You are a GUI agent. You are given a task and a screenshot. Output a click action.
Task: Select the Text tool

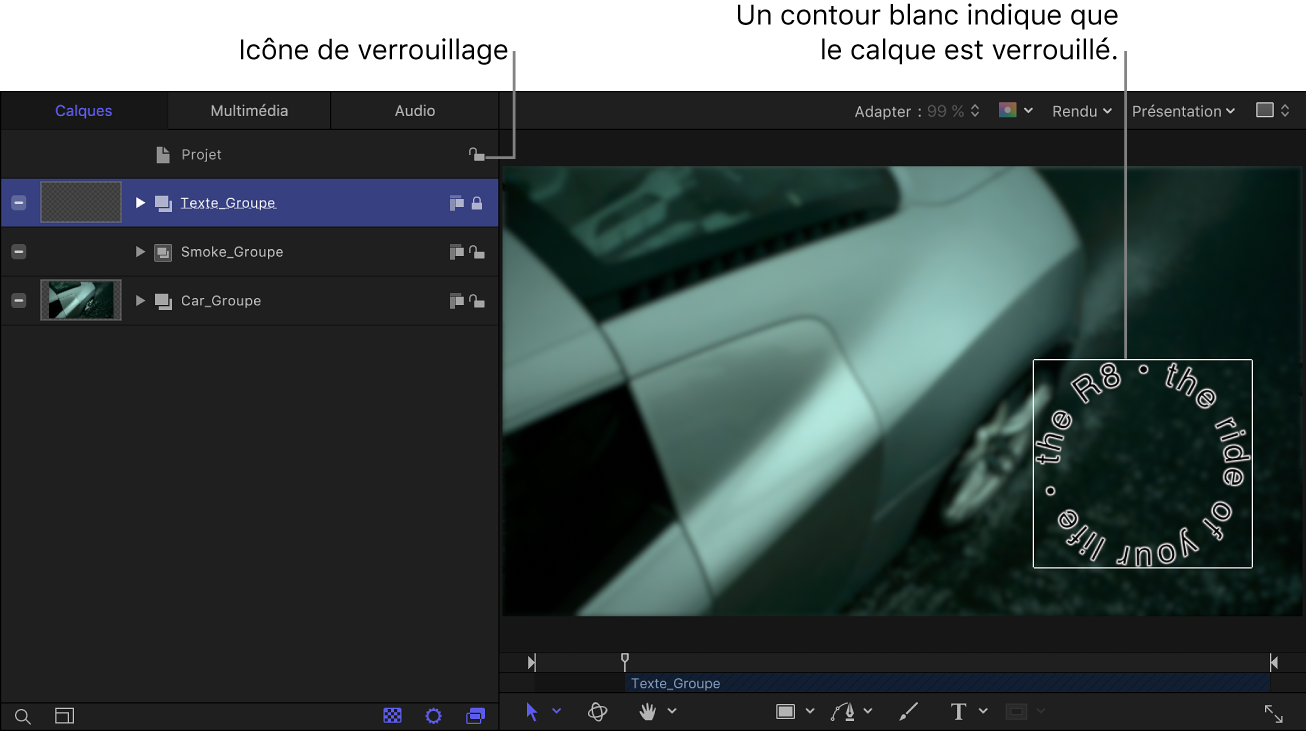958,712
